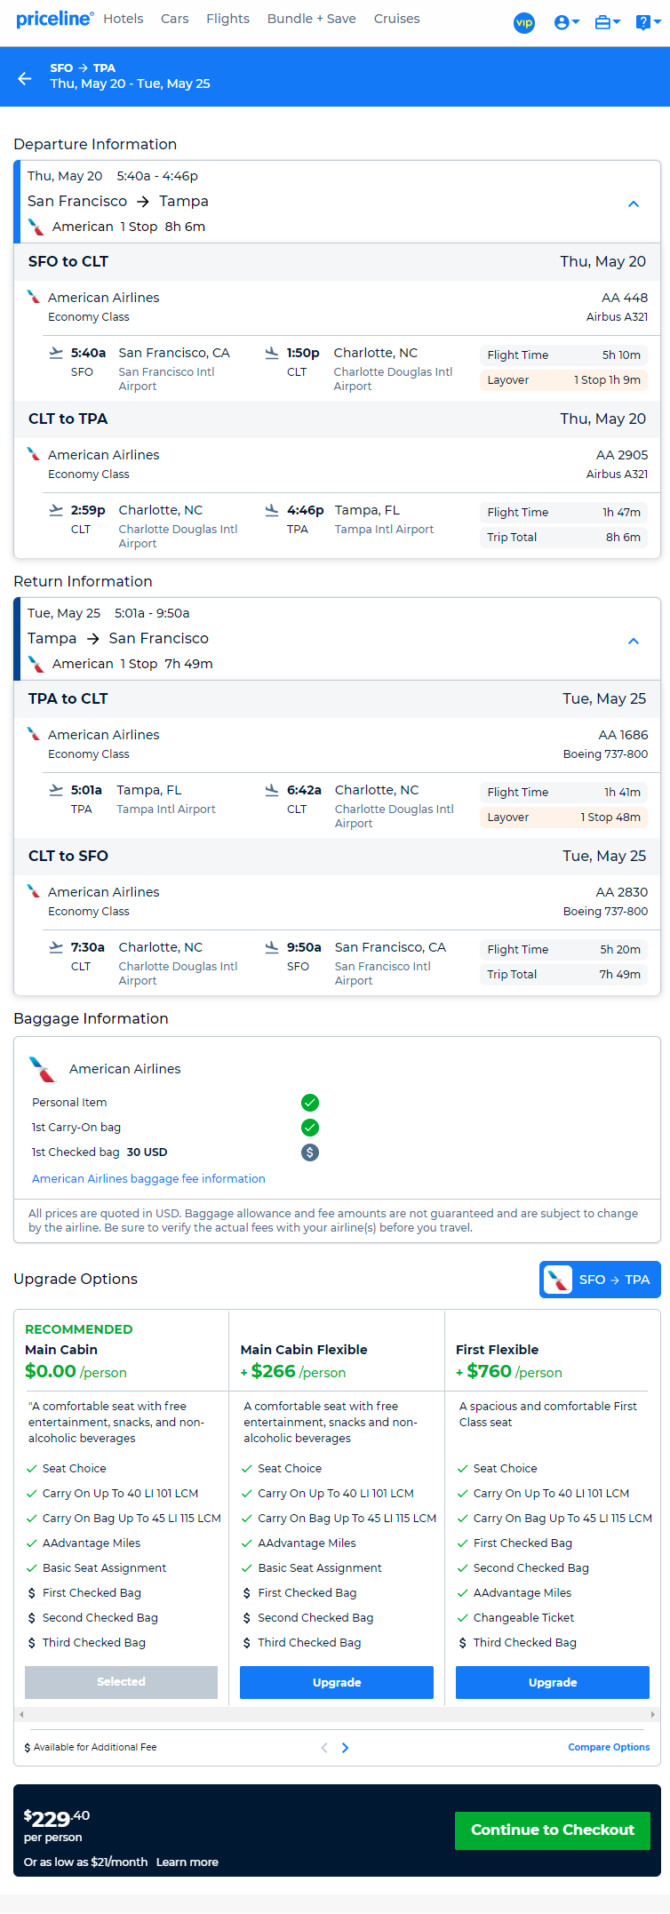
Task: Click the priceline logo
Action: (55, 19)
